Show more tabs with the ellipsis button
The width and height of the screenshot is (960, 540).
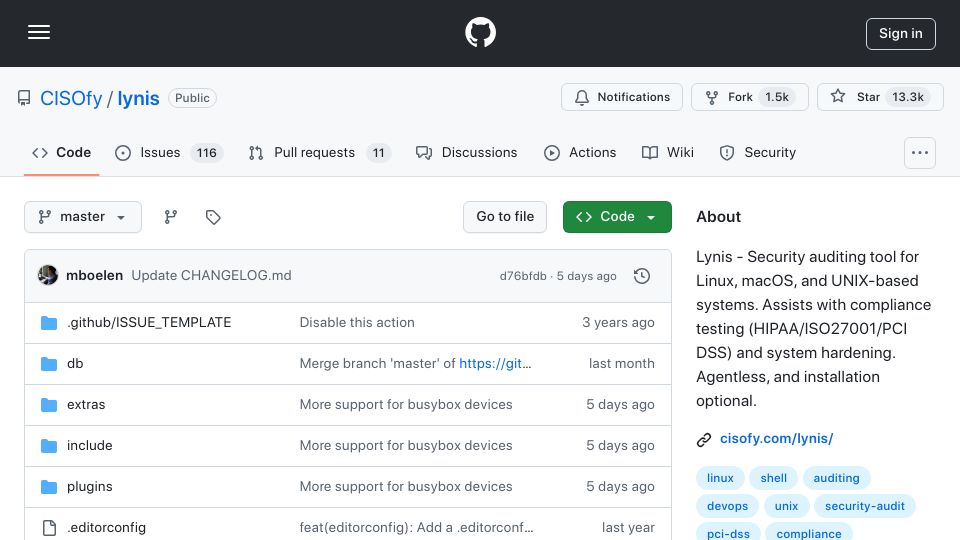coord(920,153)
